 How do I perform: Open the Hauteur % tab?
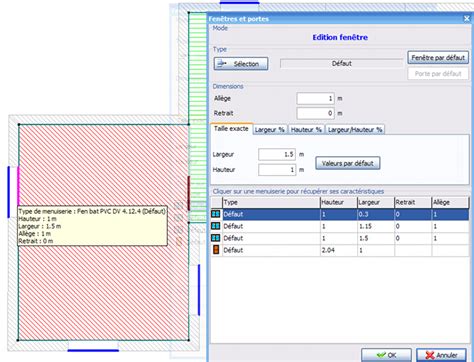[306, 130]
